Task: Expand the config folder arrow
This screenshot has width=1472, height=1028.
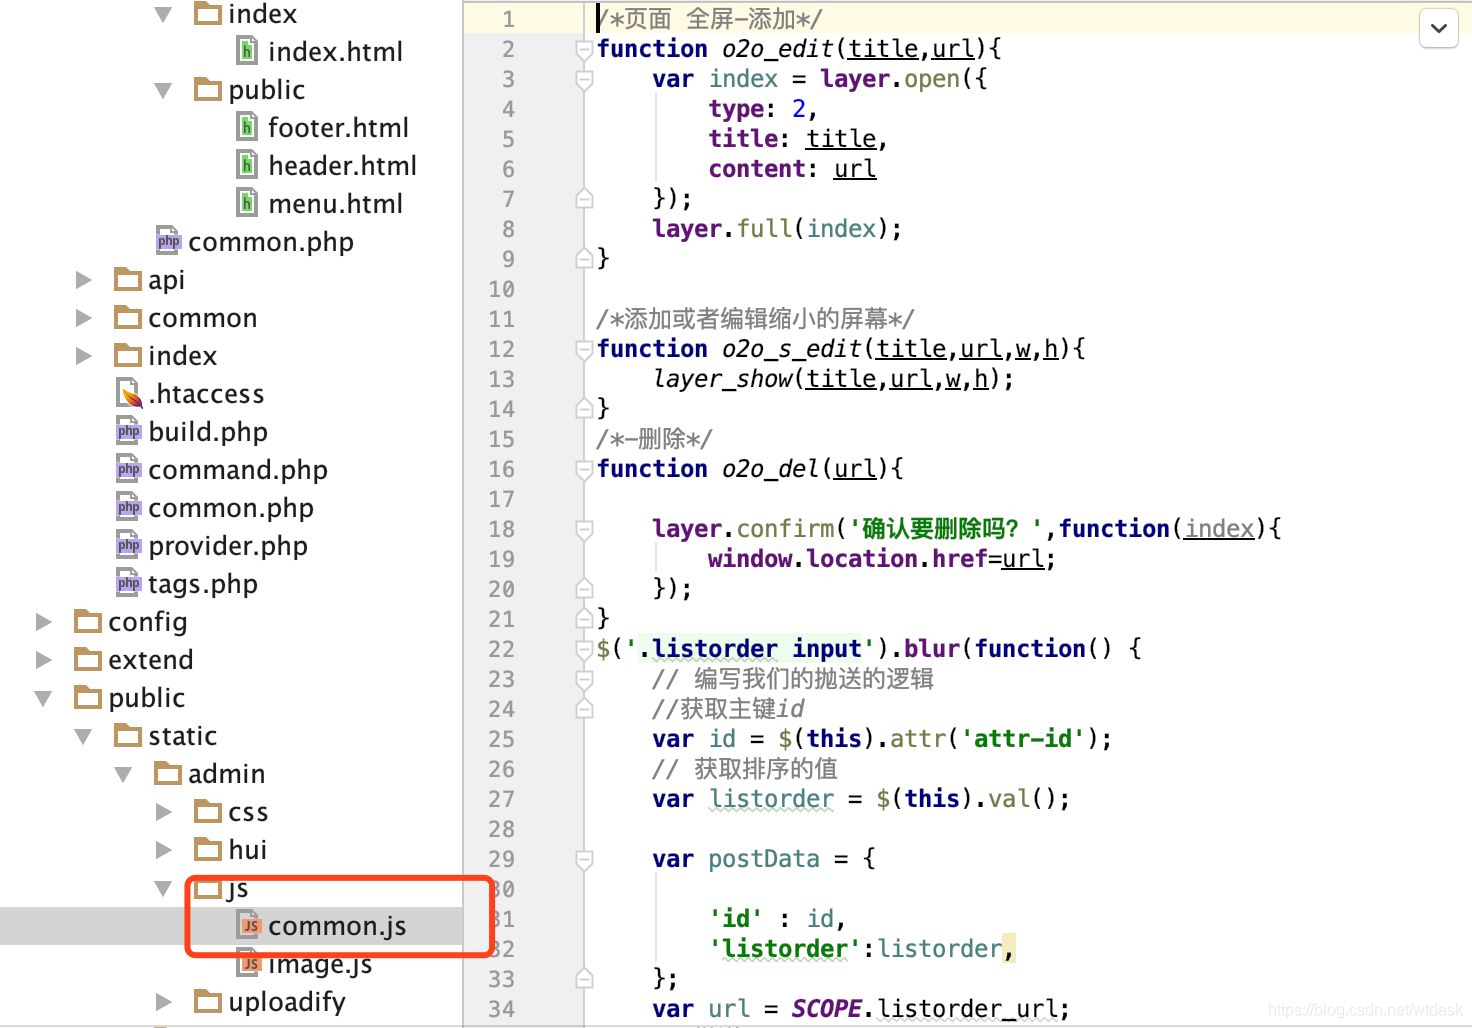Action: pyautogui.click(x=44, y=622)
